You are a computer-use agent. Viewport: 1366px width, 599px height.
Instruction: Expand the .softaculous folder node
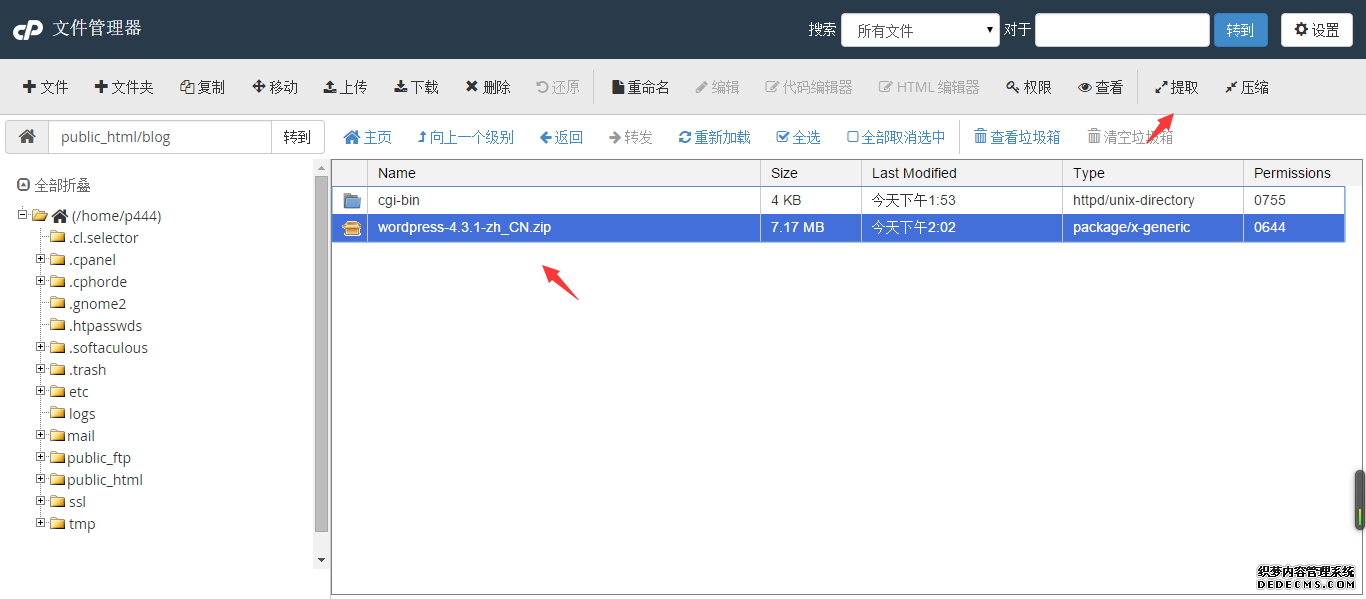coord(41,347)
